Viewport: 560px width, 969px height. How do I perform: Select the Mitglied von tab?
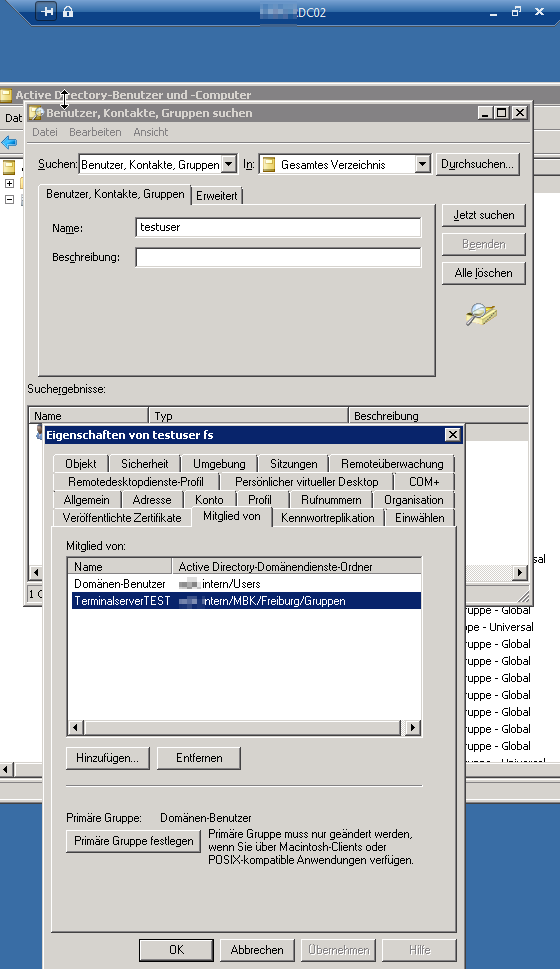(232, 516)
